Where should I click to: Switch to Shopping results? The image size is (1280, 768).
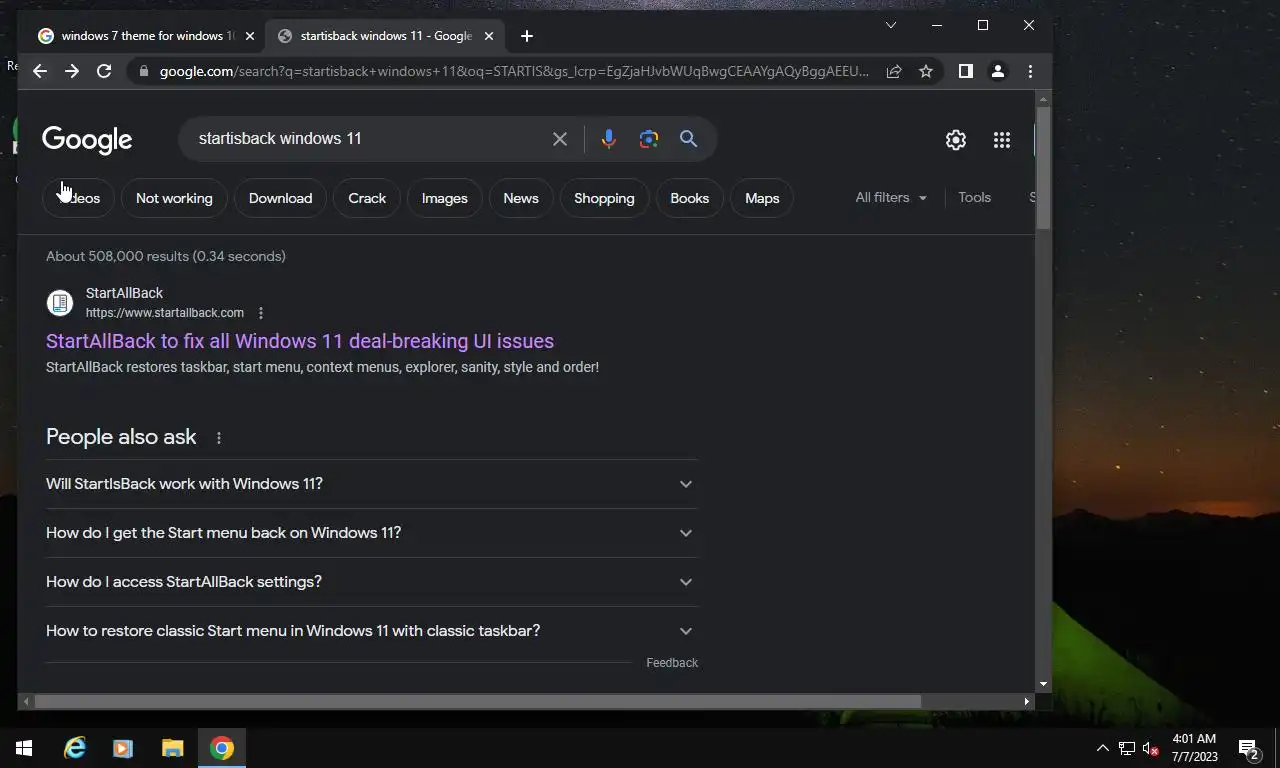point(604,198)
